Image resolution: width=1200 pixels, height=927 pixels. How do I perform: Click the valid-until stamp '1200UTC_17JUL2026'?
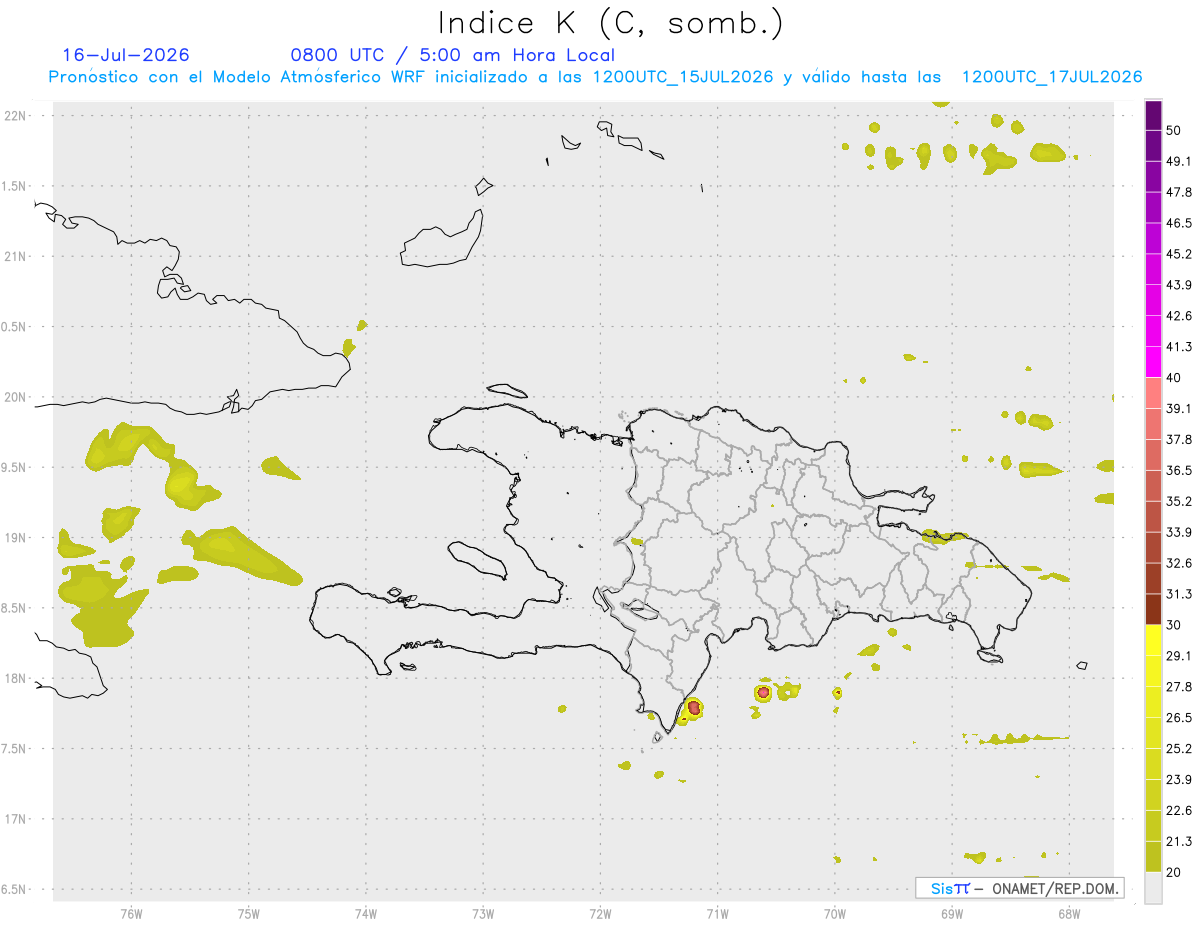(x=1052, y=77)
